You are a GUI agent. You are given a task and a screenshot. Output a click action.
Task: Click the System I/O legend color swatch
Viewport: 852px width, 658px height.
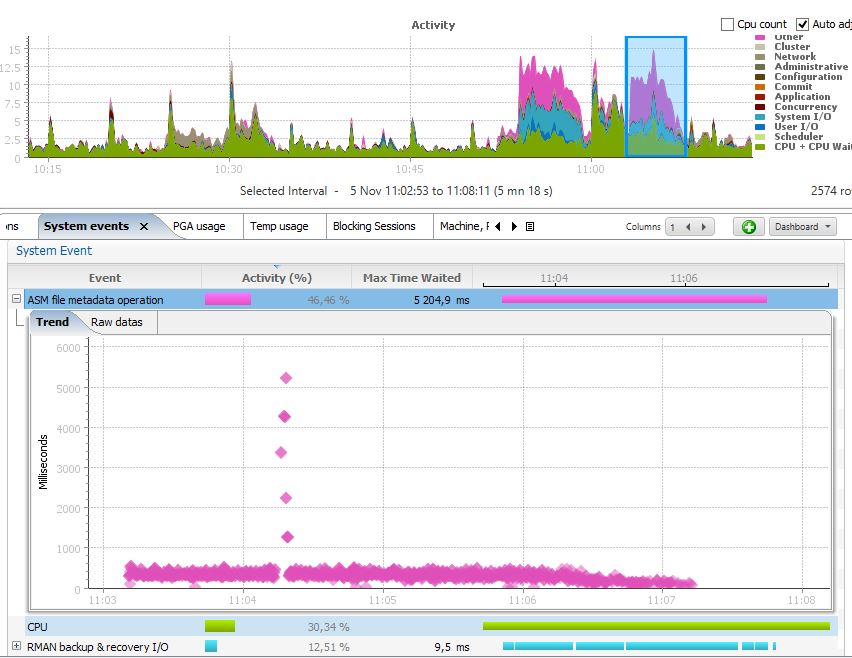click(x=760, y=117)
